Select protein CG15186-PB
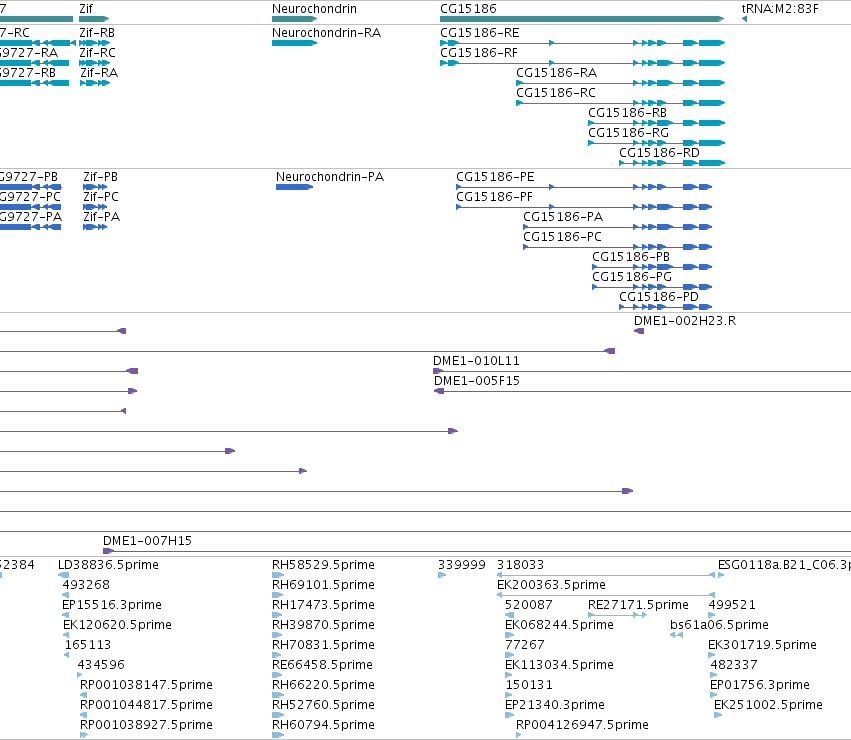Viewport: 851px width, 740px height. point(631,257)
